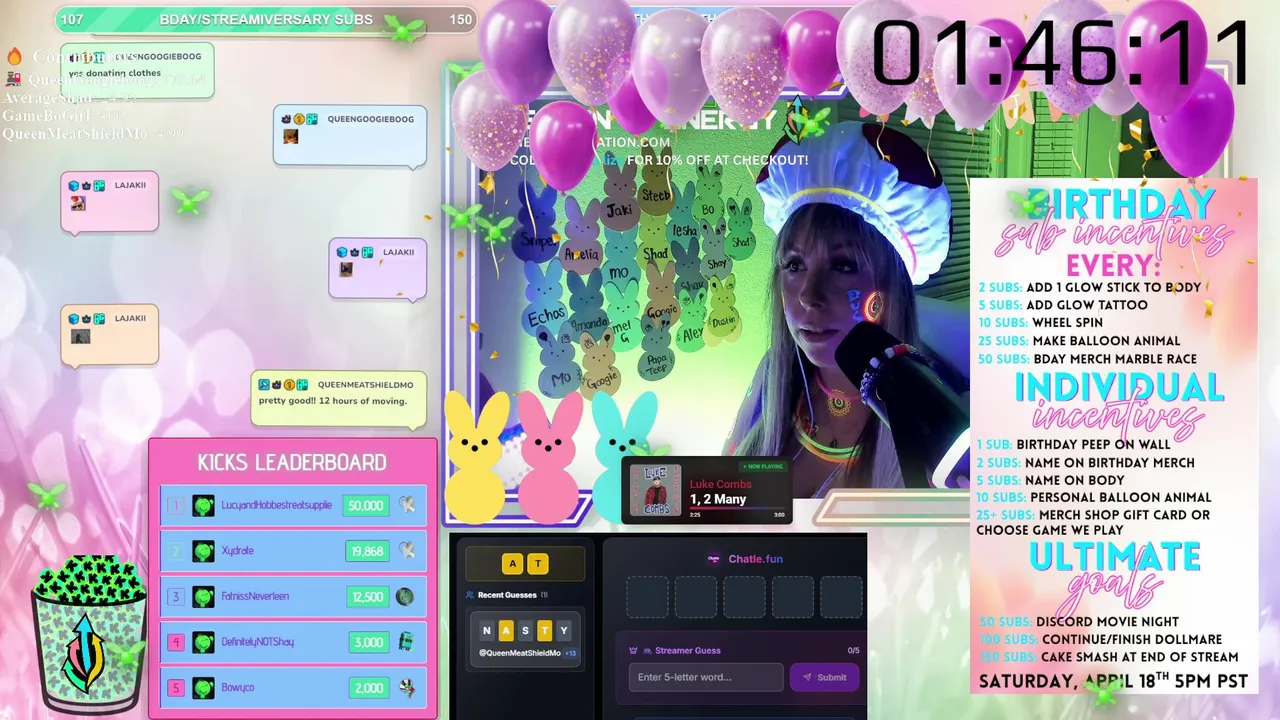This screenshot has width=1280, height=720.
Task: Click the 'Echos' peep on the wall
Action: [546, 298]
